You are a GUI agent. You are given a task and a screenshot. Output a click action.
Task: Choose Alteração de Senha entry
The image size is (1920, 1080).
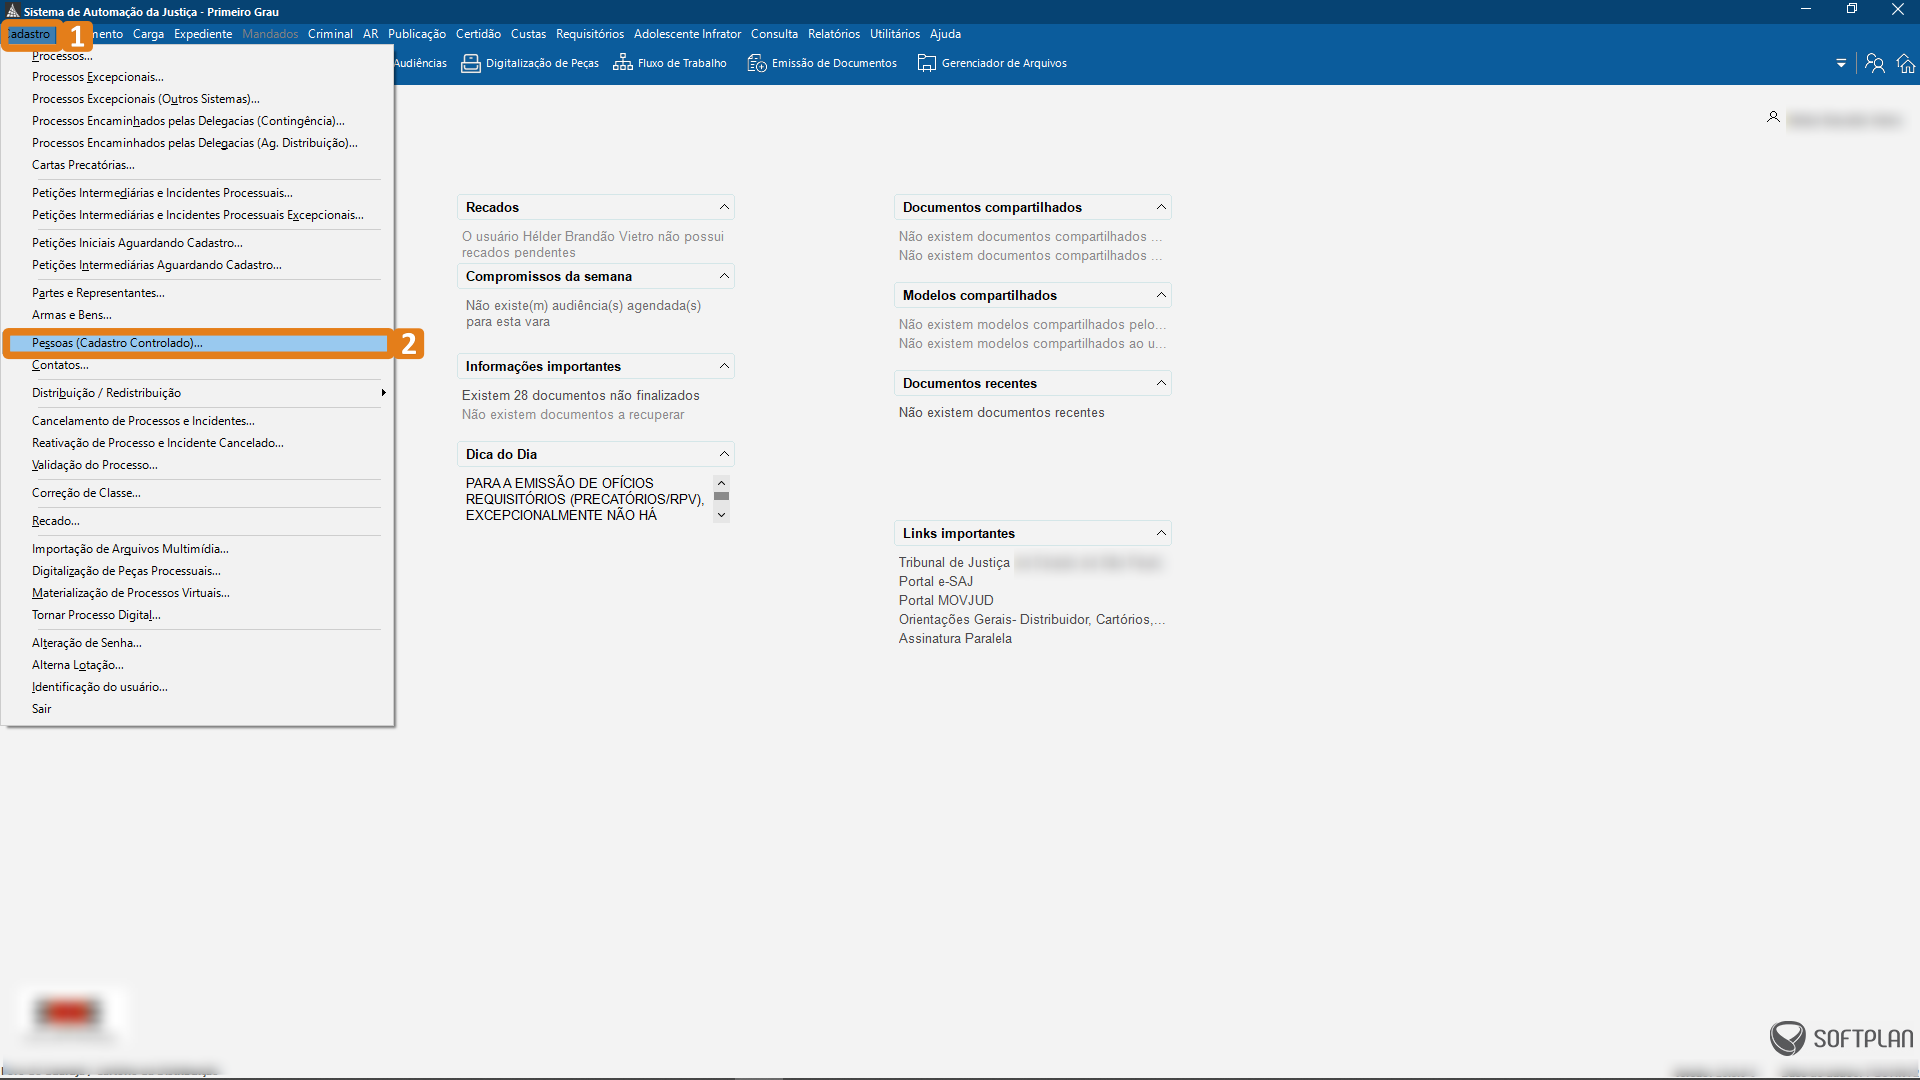(x=87, y=643)
